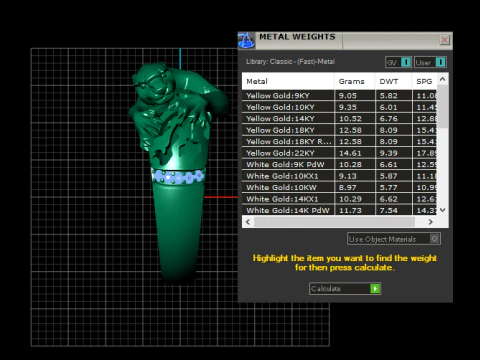Toggle the GV library switch
This screenshot has height=360, width=480.
click(x=398, y=62)
